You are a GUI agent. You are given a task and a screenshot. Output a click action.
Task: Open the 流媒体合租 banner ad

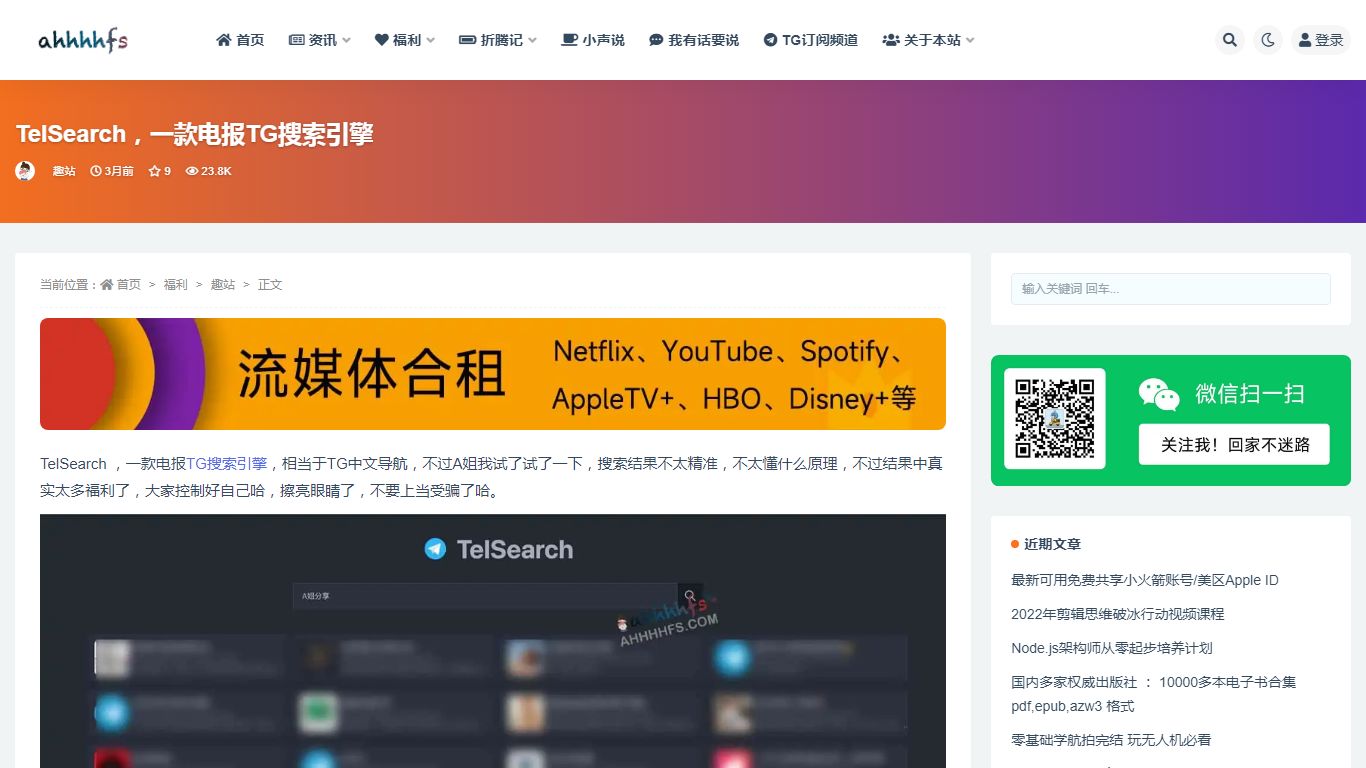[x=493, y=374]
